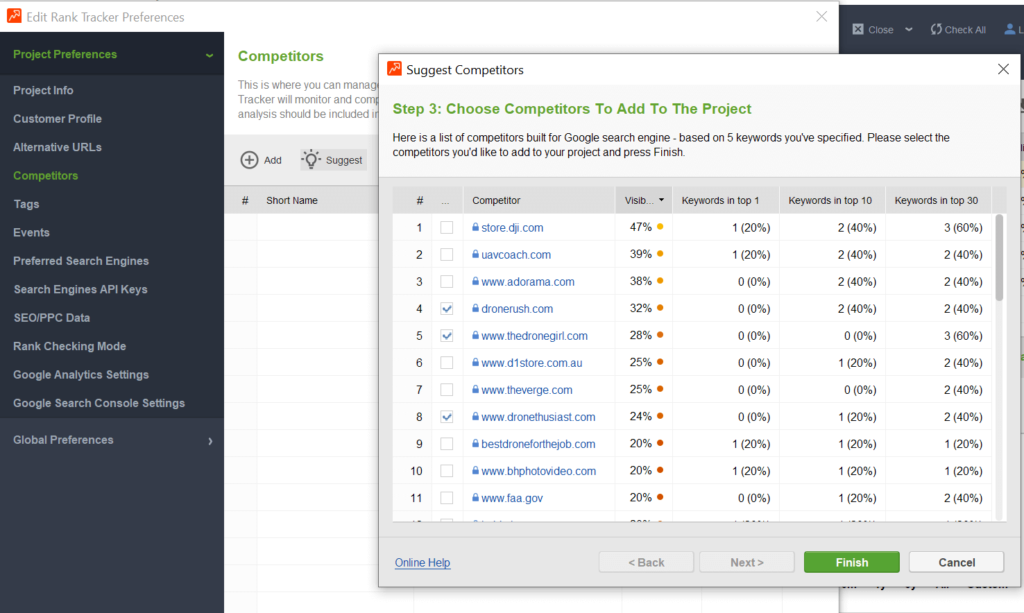This screenshot has height=613, width=1024.
Task: Check the box for uavcoach.com
Action: [447, 255]
